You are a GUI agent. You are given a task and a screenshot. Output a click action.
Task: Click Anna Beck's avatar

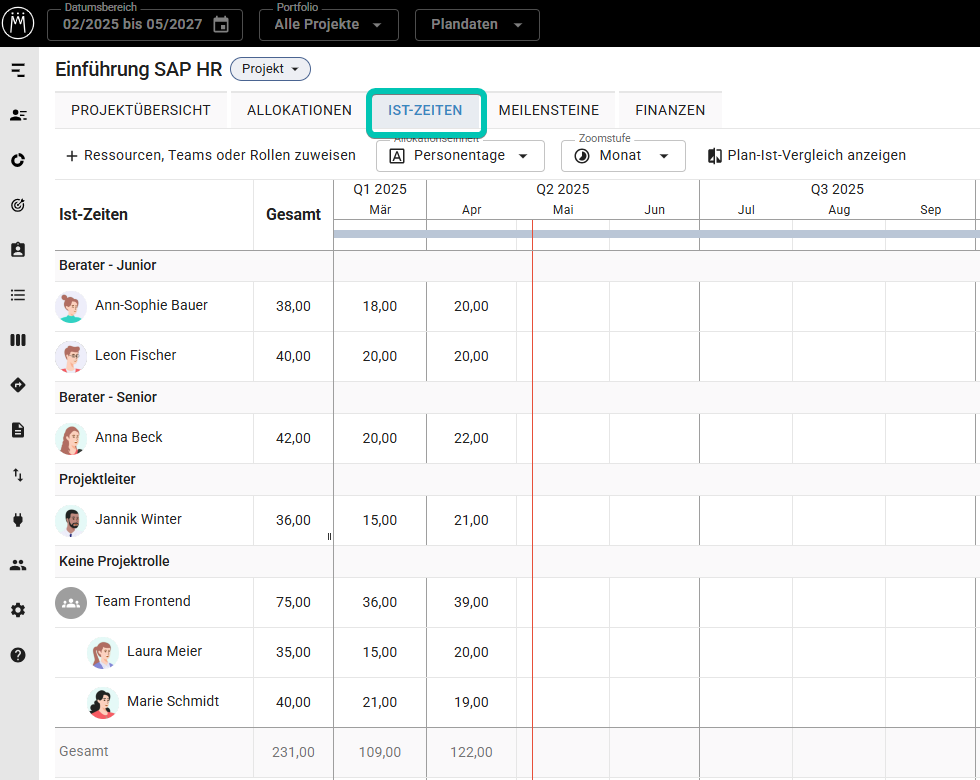(71, 439)
